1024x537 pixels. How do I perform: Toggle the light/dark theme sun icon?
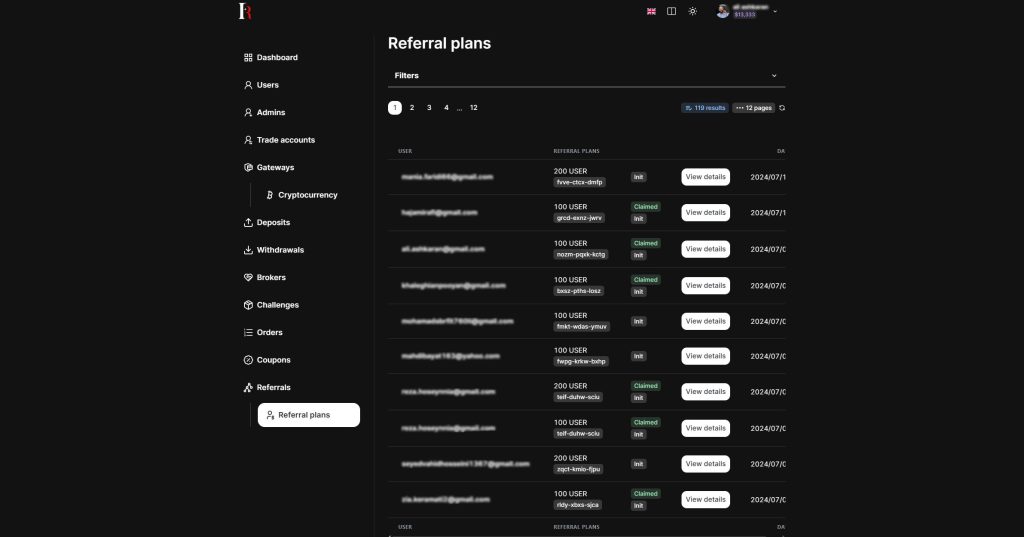click(x=692, y=11)
